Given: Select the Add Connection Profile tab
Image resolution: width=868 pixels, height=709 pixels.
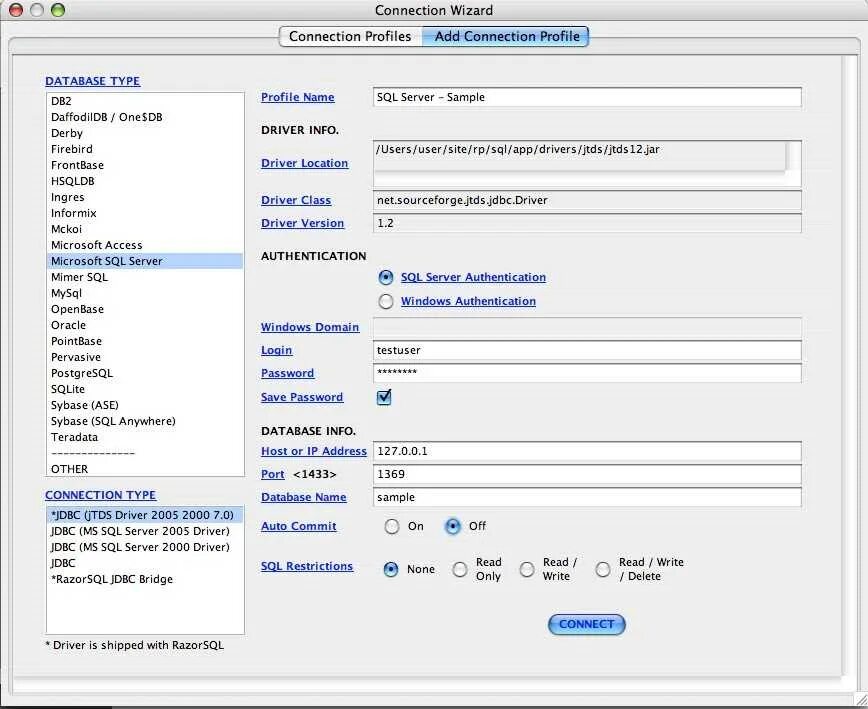Looking at the screenshot, I should [507, 37].
